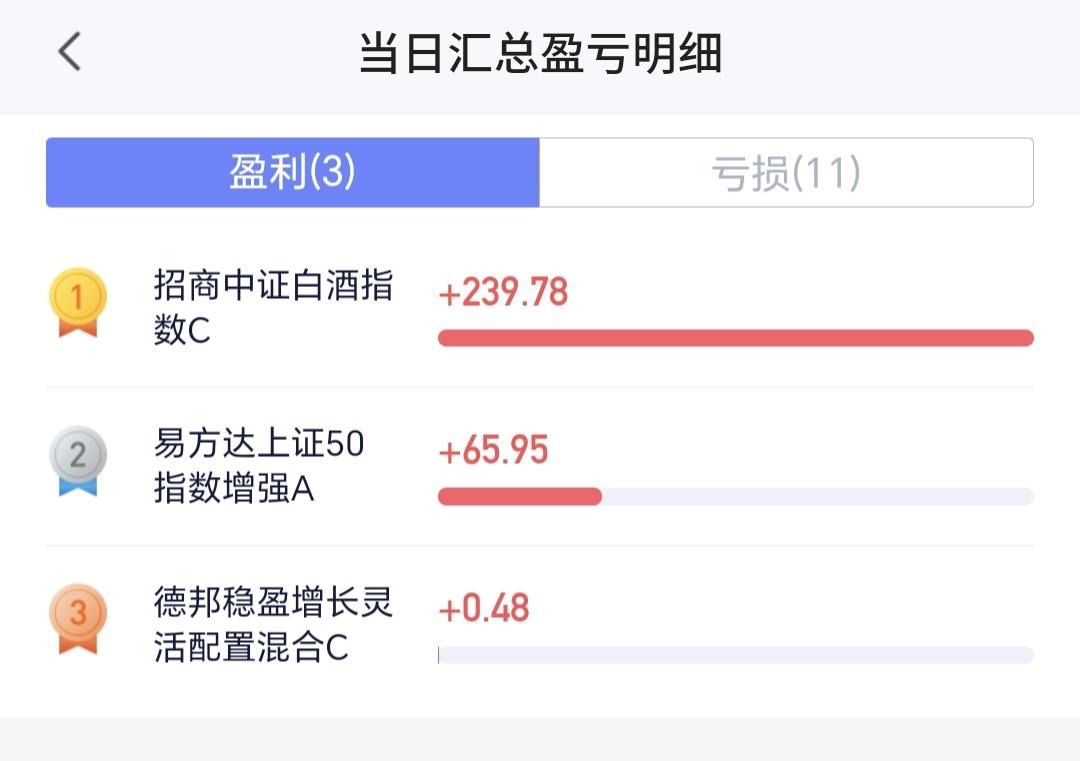Switch to the 亏损(11) tab

pyautogui.click(x=786, y=173)
